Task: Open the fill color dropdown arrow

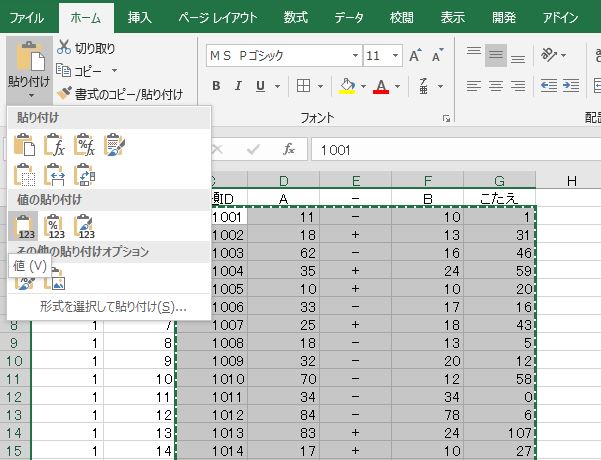Action: (x=363, y=86)
